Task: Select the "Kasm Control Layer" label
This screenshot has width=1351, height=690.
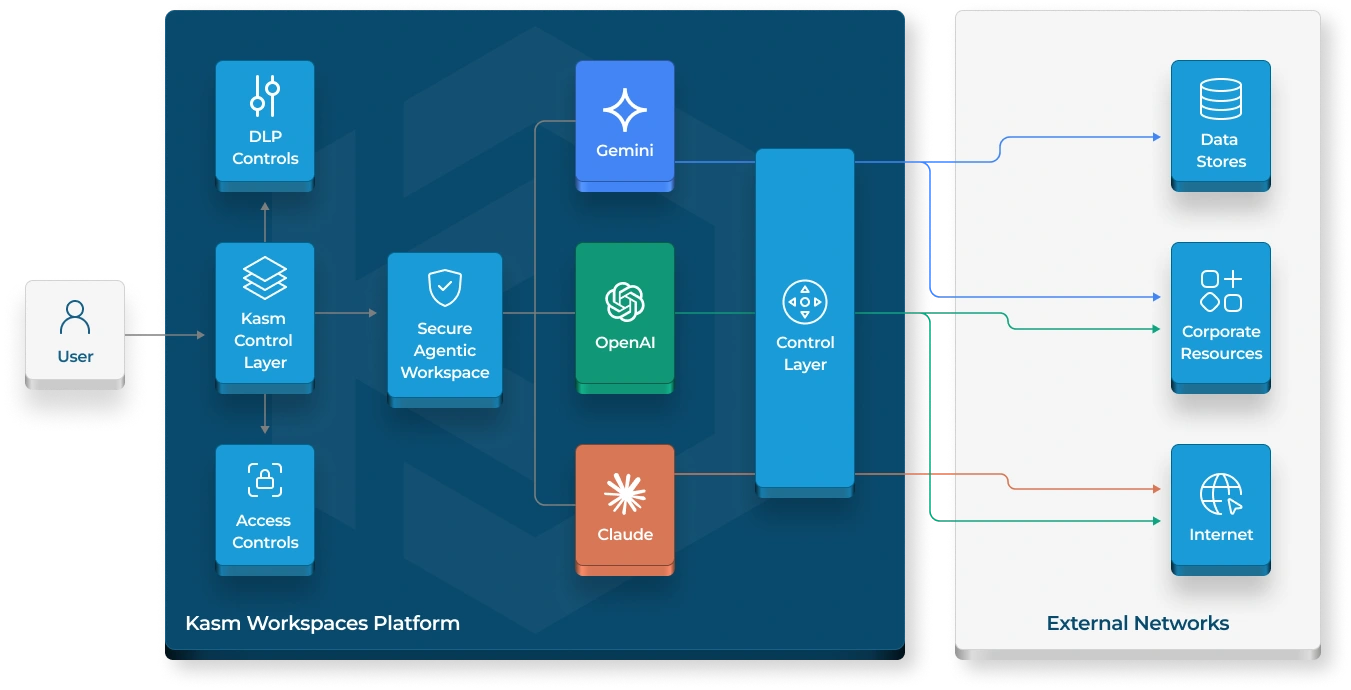Action: coord(265,341)
